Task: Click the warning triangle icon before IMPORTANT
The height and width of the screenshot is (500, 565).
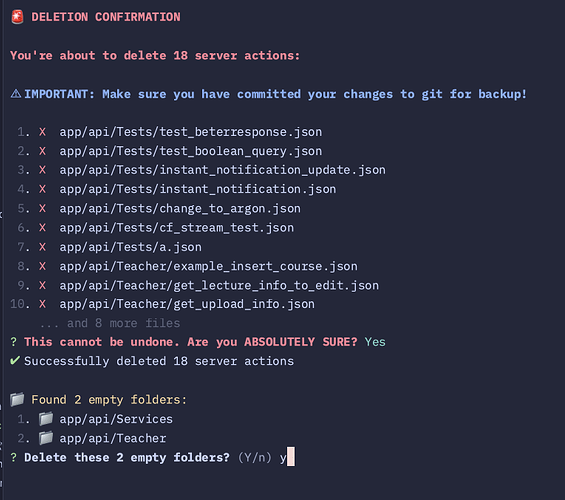Action: 15,94
